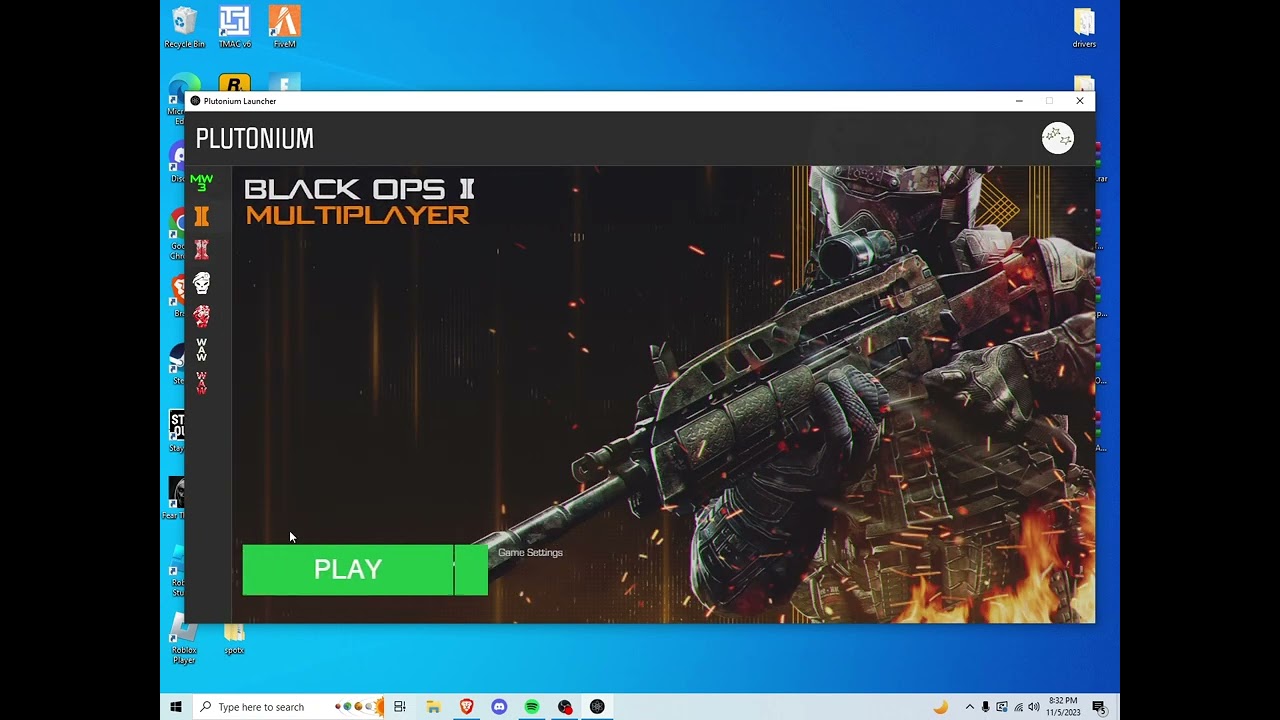Open the OBS recording icon on taskbar
This screenshot has width=1280, height=720.
coord(565,707)
